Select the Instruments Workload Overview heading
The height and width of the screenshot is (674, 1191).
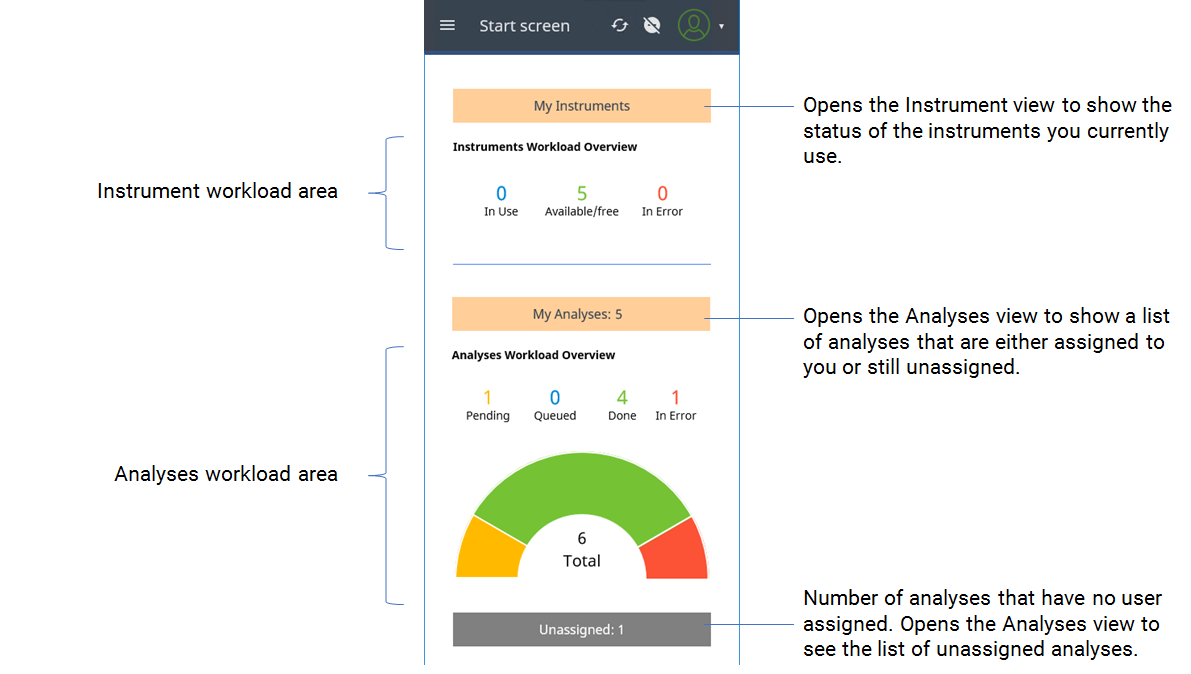coord(545,146)
